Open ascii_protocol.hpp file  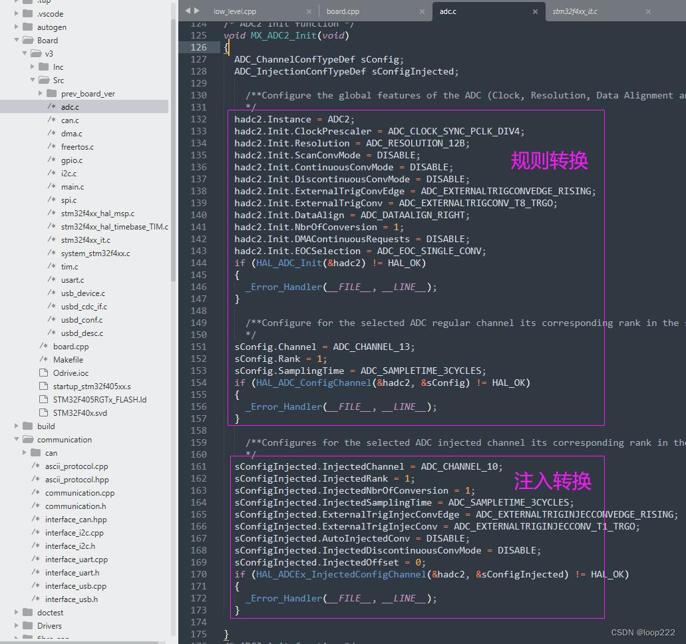77,479
